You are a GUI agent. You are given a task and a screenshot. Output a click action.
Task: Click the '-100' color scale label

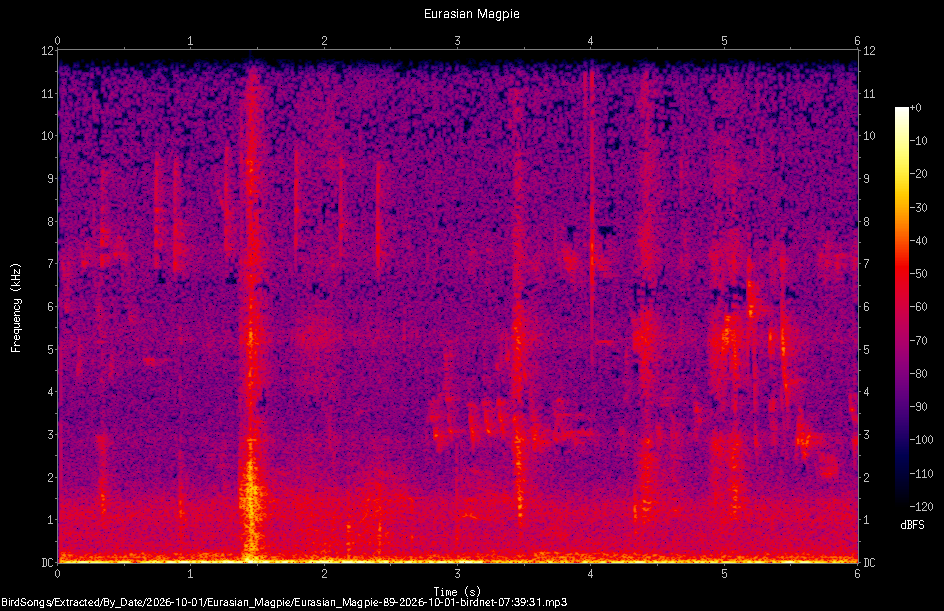click(x=921, y=440)
